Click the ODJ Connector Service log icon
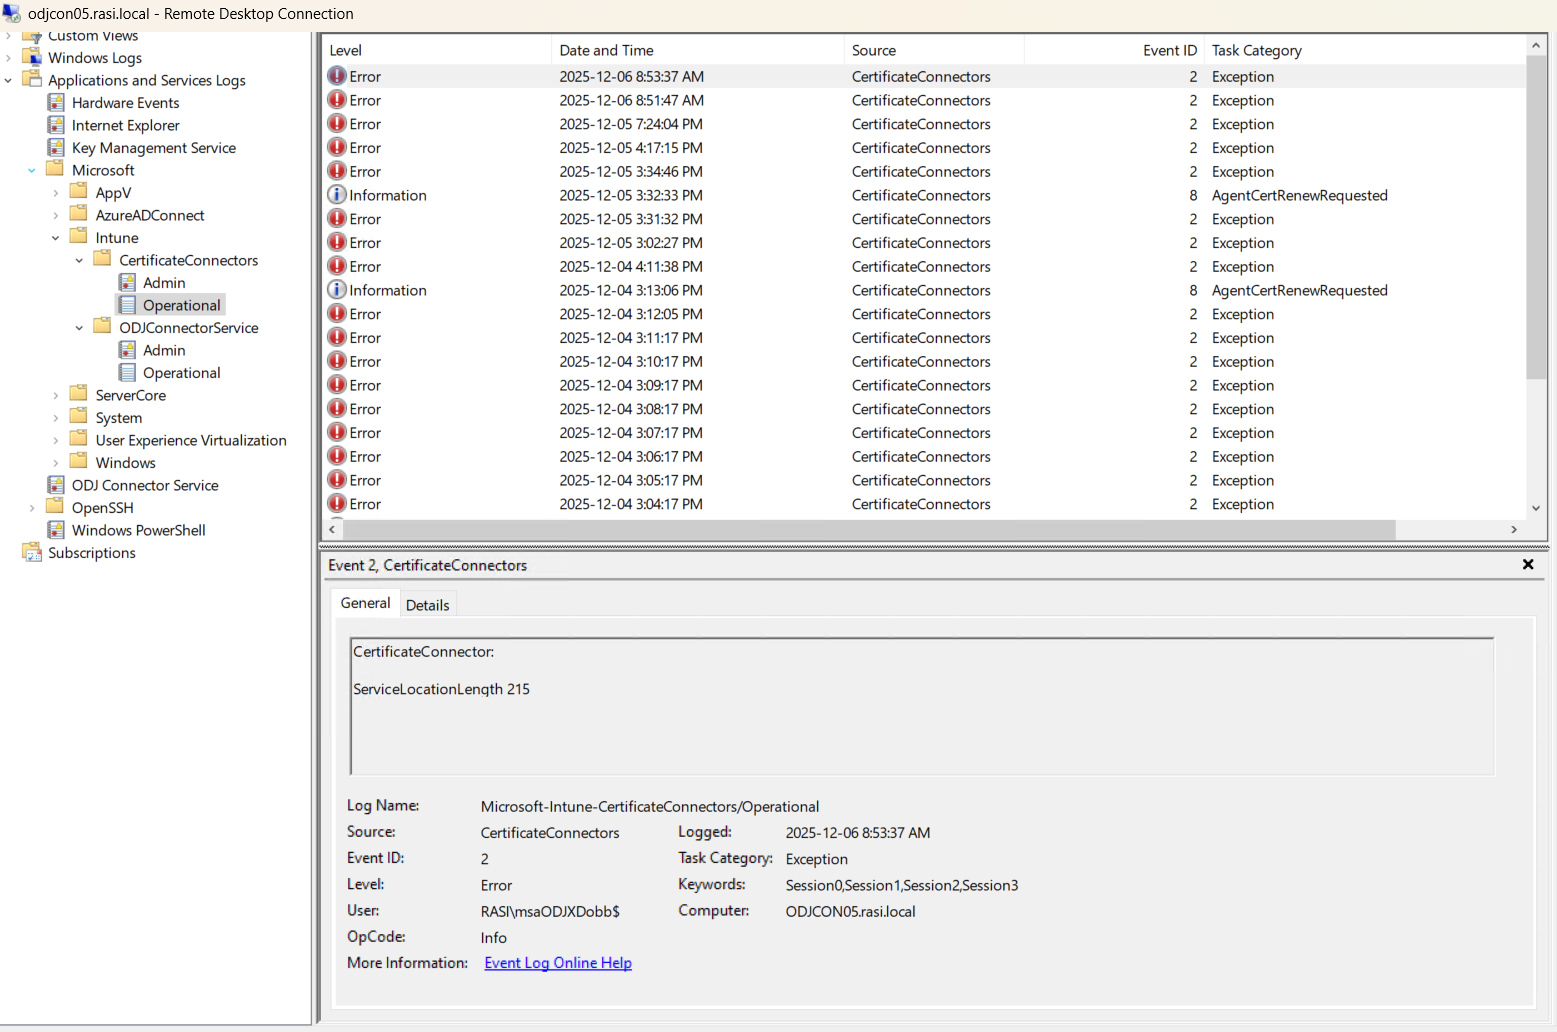Viewport: 1557px width, 1032px height. click(x=56, y=485)
